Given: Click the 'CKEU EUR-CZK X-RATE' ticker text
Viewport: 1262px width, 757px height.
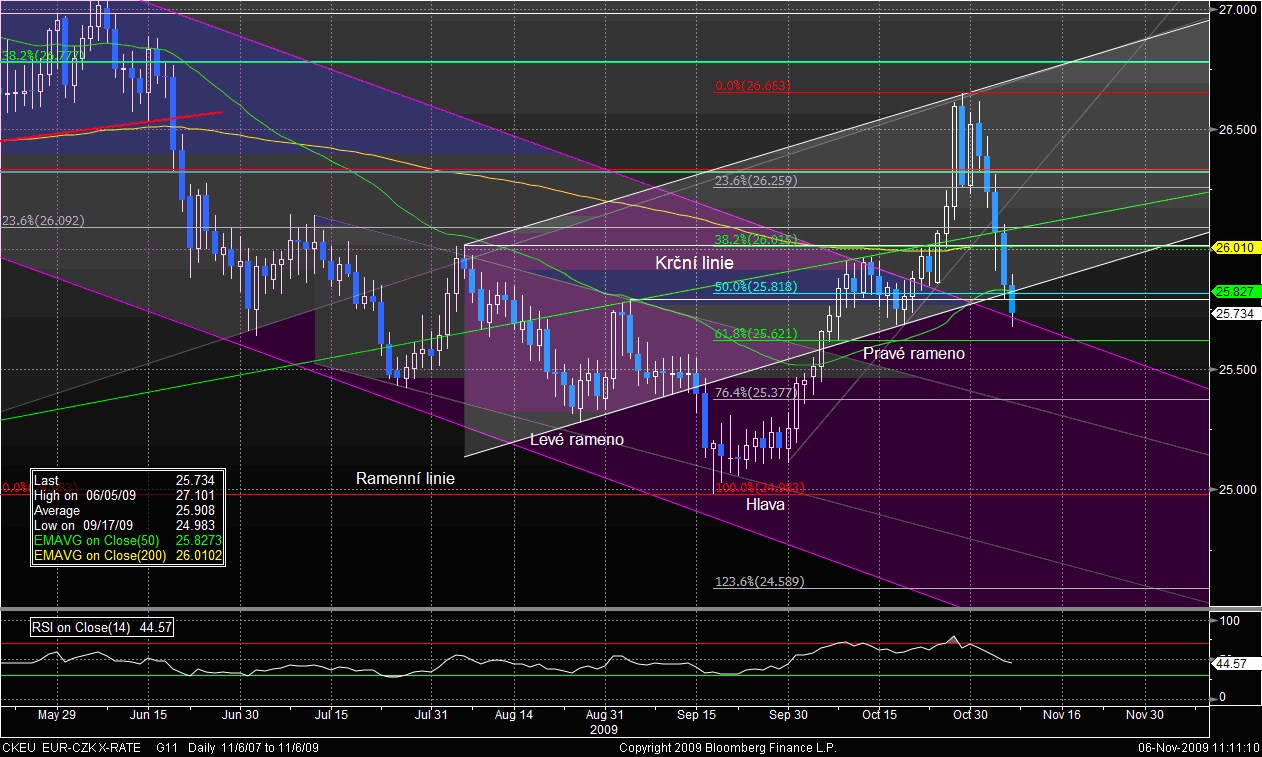Looking at the screenshot, I should [x=72, y=748].
